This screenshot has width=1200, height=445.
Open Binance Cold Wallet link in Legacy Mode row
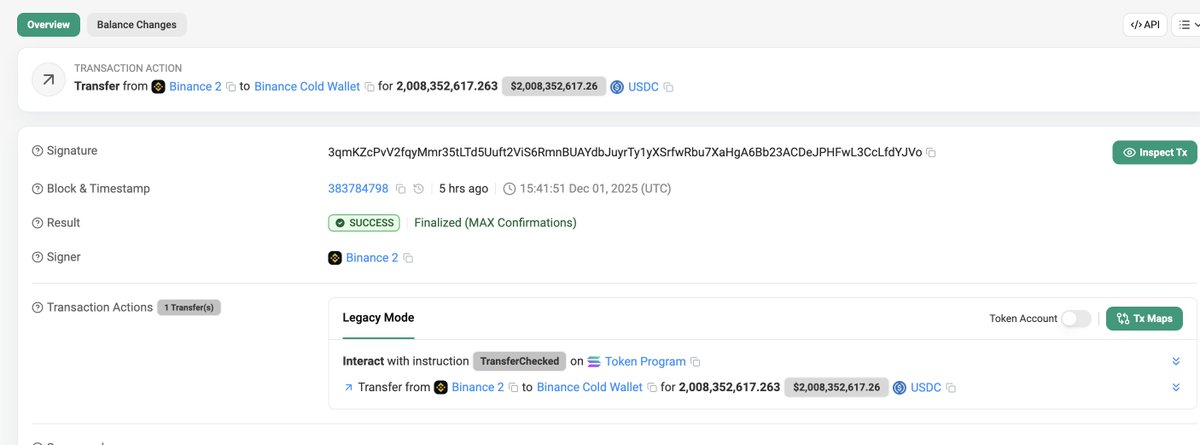point(590,387)
